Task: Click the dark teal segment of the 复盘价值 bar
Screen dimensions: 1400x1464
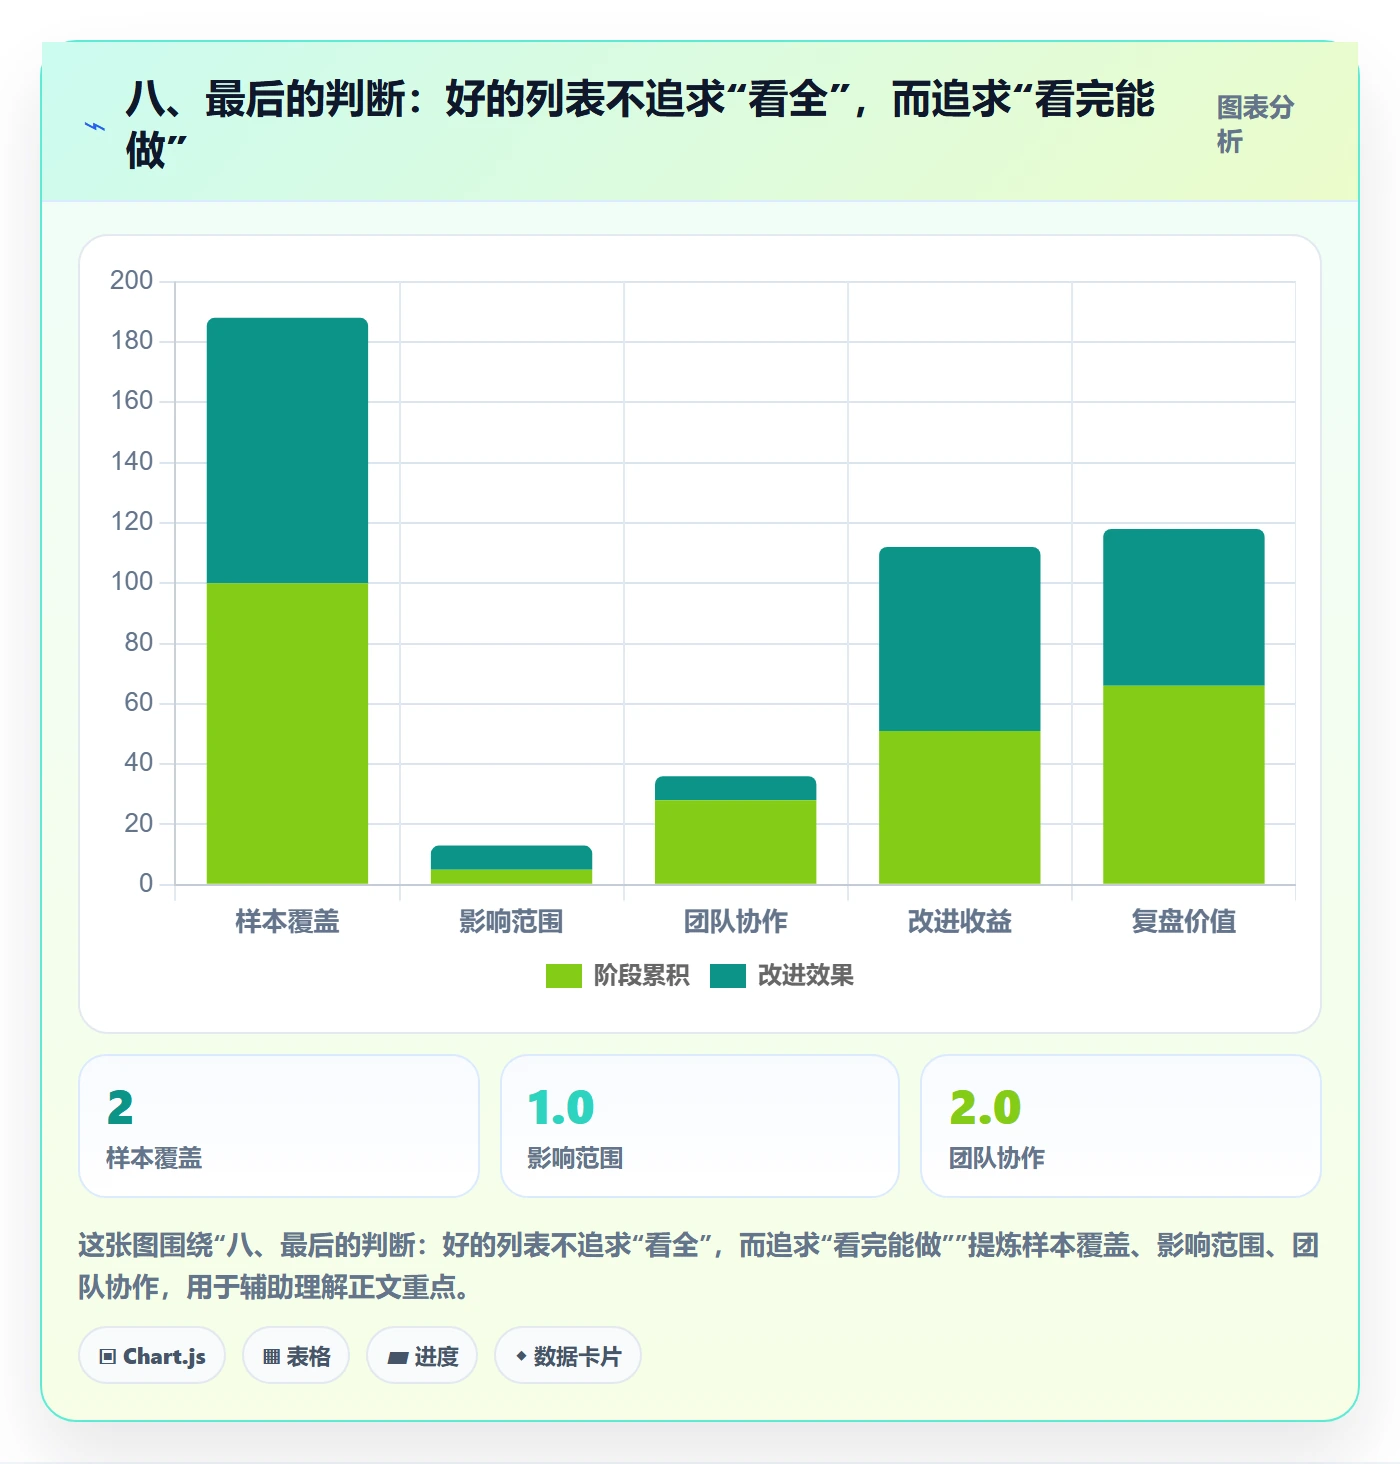Action: [x=1183, y=607]
